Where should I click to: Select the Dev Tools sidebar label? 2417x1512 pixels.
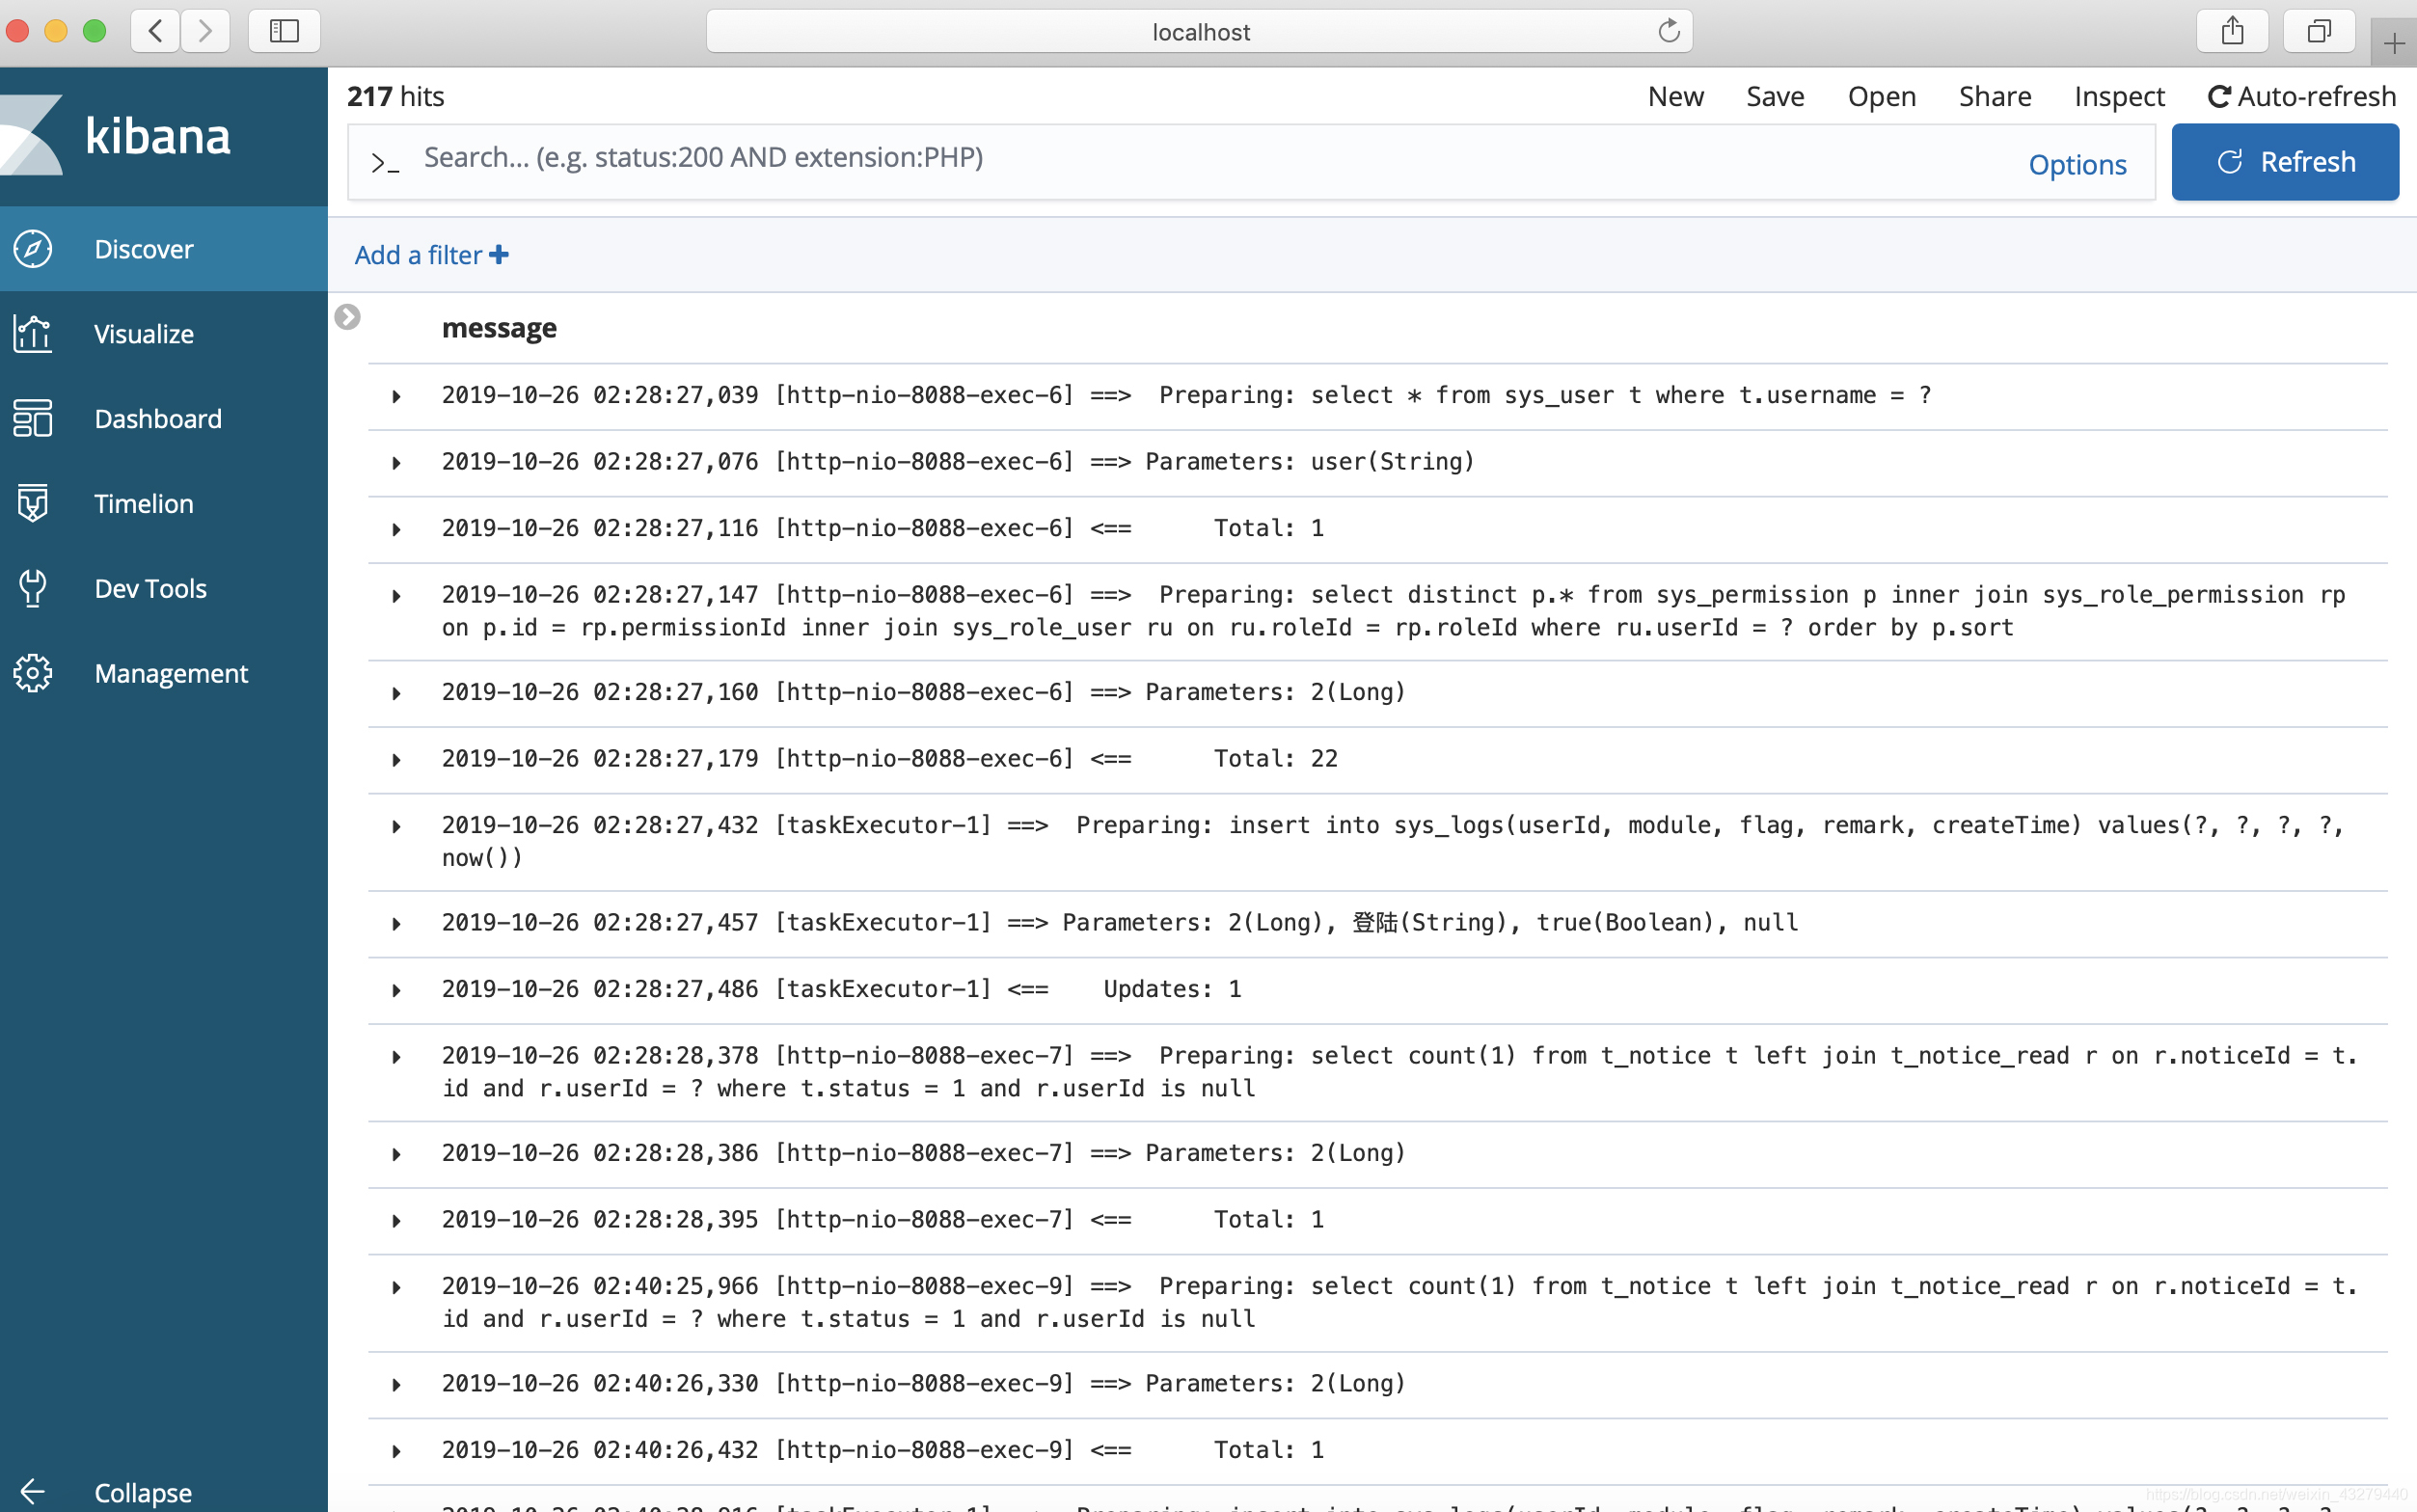(151, 588)
